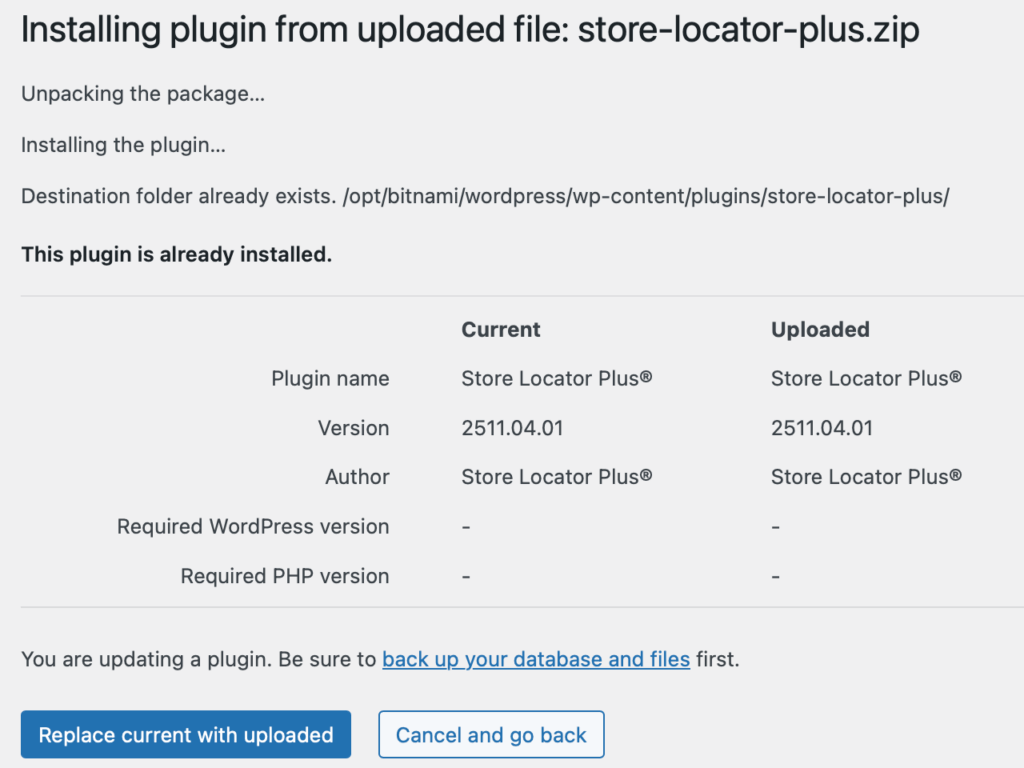The width and height of the screenshot is (1024, 768).
Task: Click the Plugin name row label
Action: click(330, 379)
